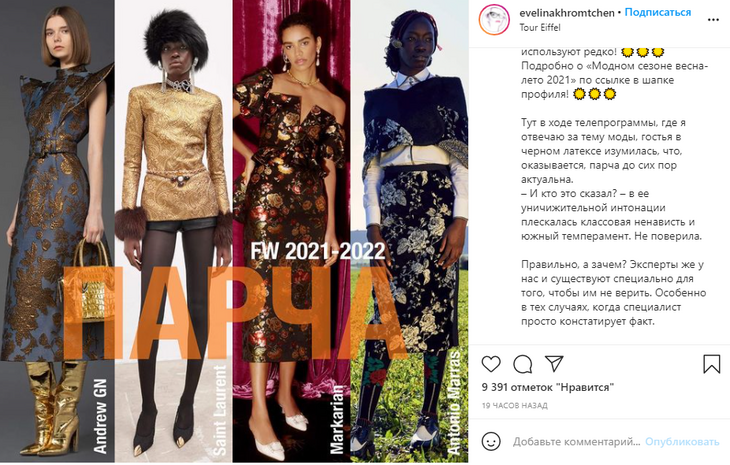Open the three-dot more options menu
This screenshot has height=465, width=730.
tap(713, 20)
